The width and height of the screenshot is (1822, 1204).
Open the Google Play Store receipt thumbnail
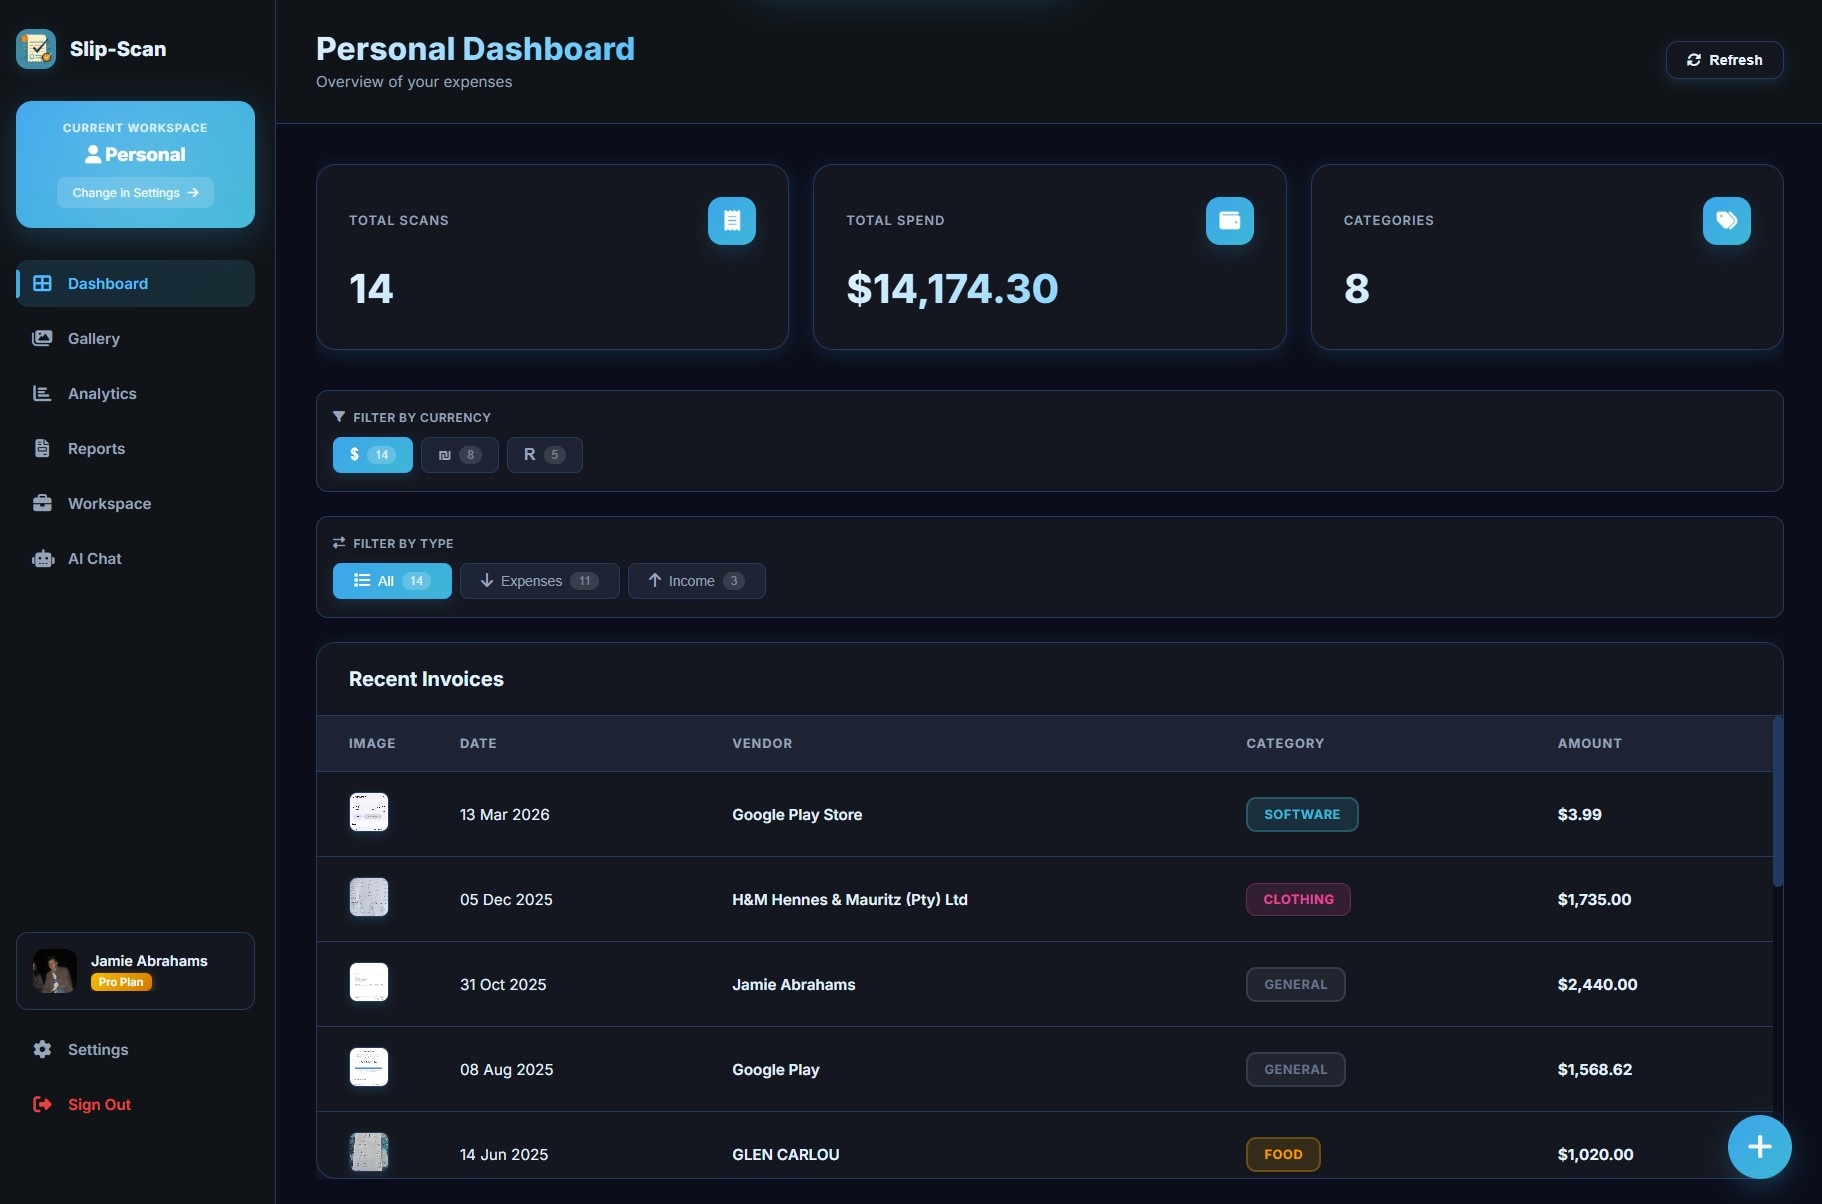tap(369, 812)
